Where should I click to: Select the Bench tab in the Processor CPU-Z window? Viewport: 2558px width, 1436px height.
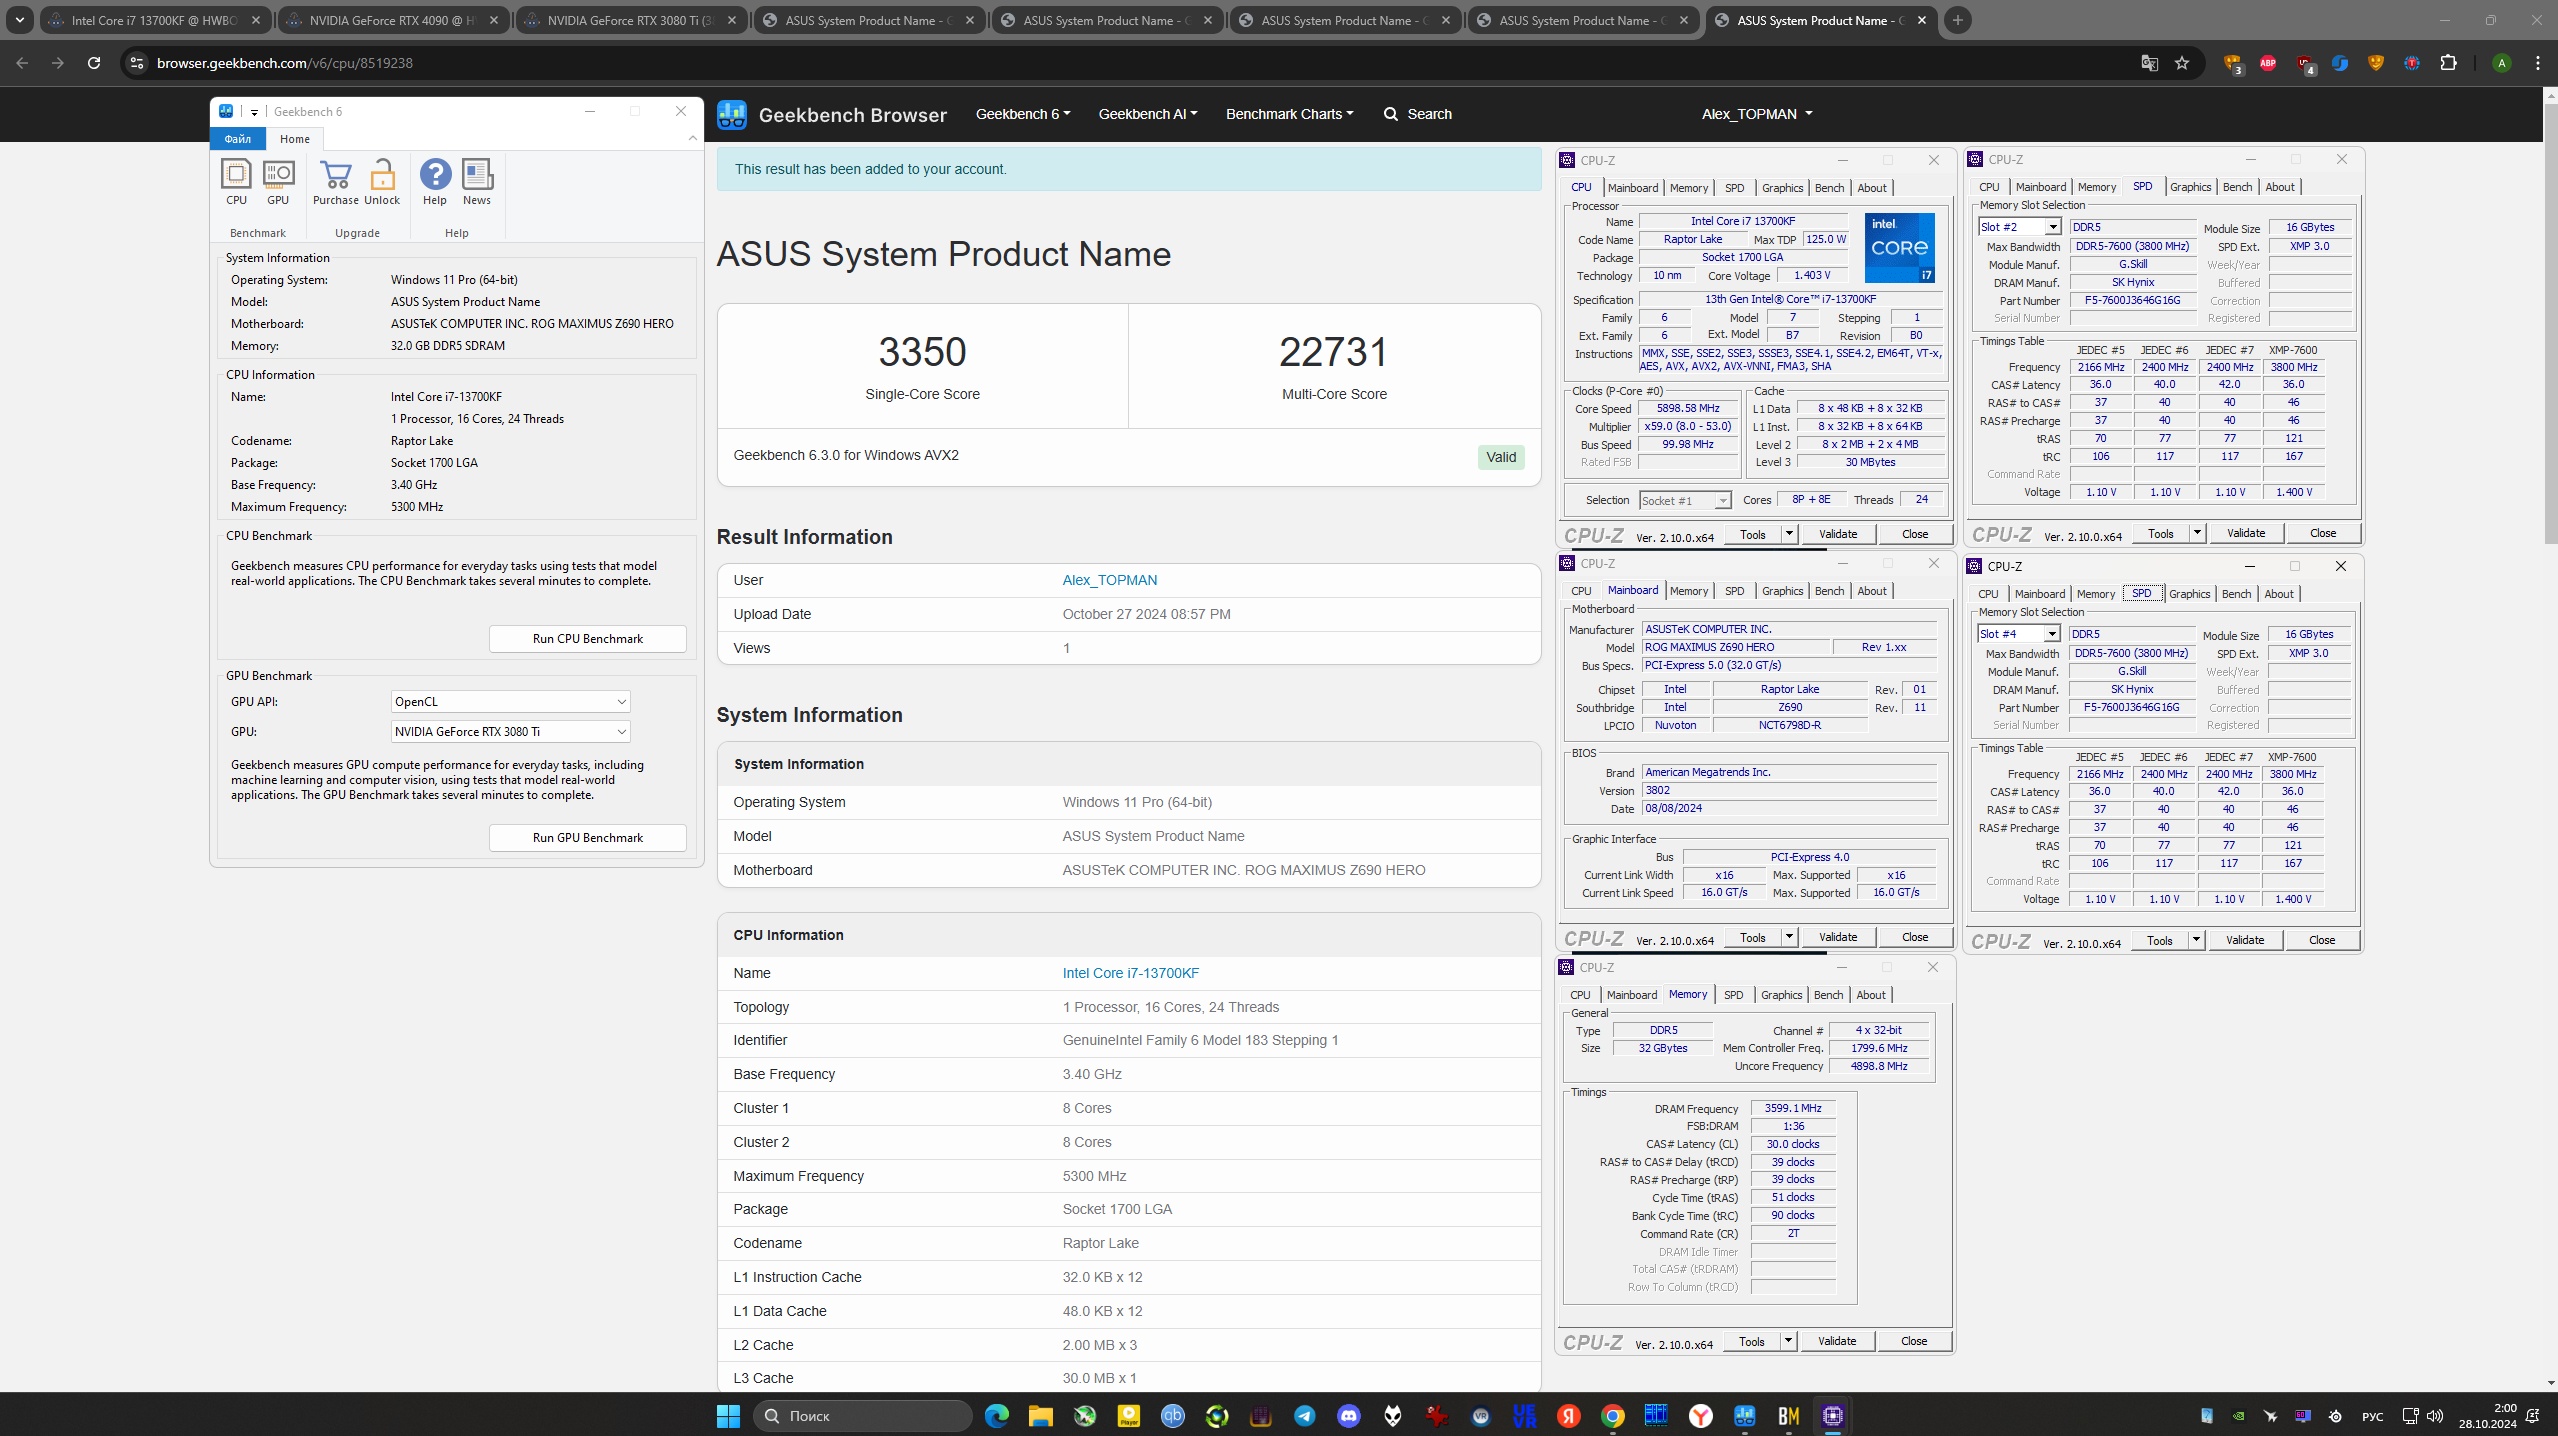tap(1829, 188)
